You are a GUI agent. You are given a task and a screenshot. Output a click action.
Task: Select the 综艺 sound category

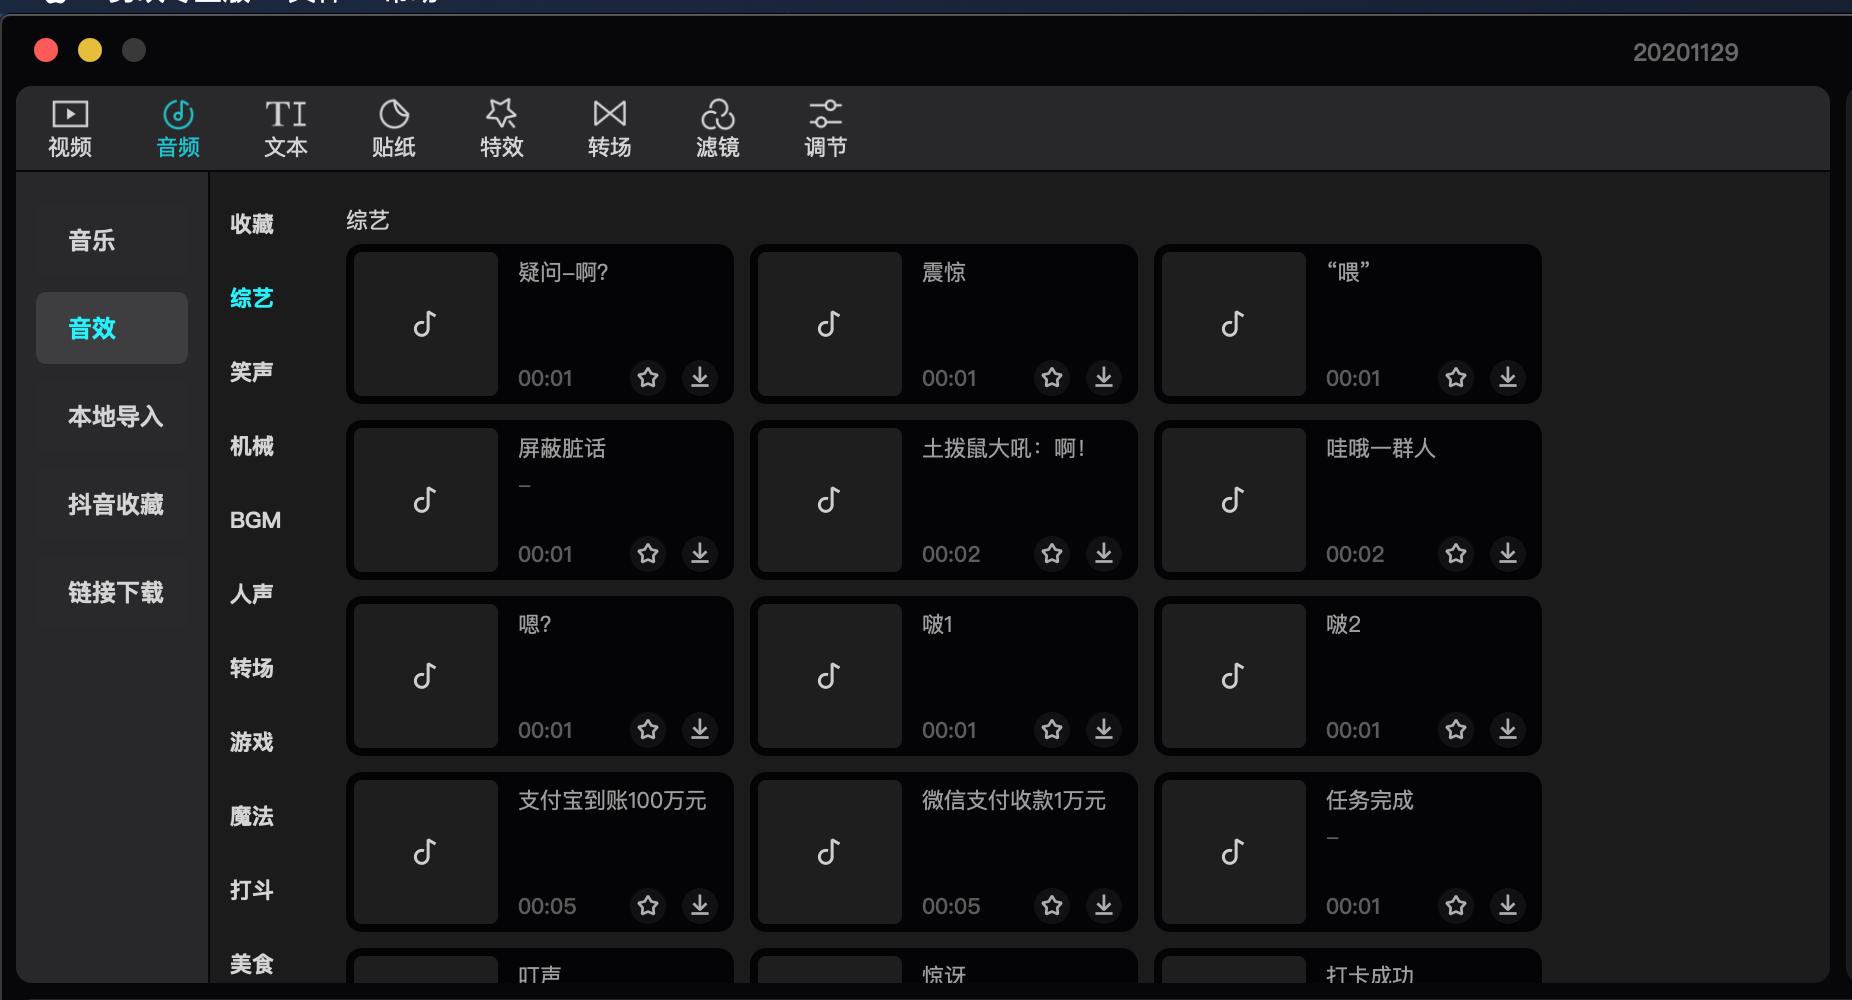[x=252, y=298]
